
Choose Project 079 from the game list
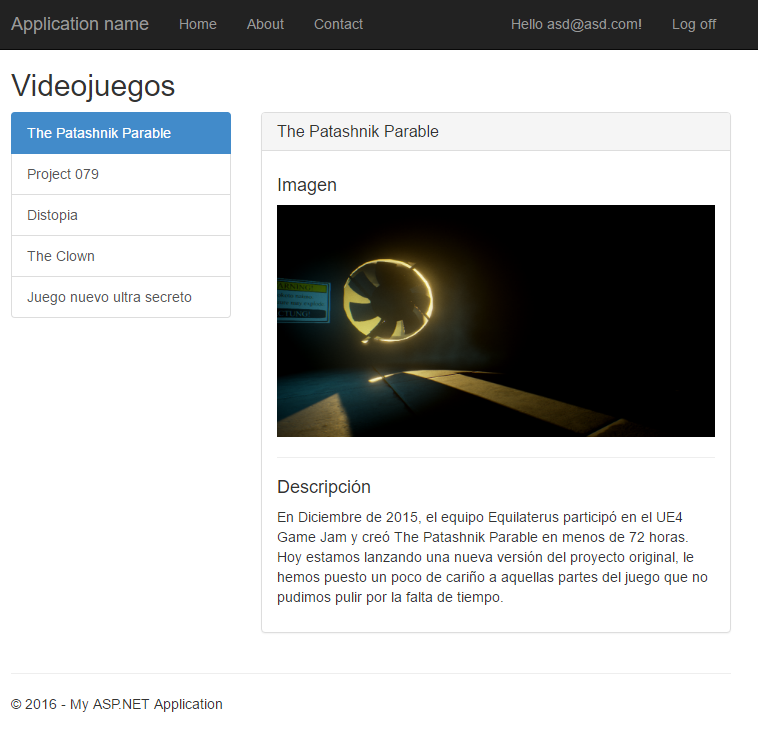click(x=121, y=174)
